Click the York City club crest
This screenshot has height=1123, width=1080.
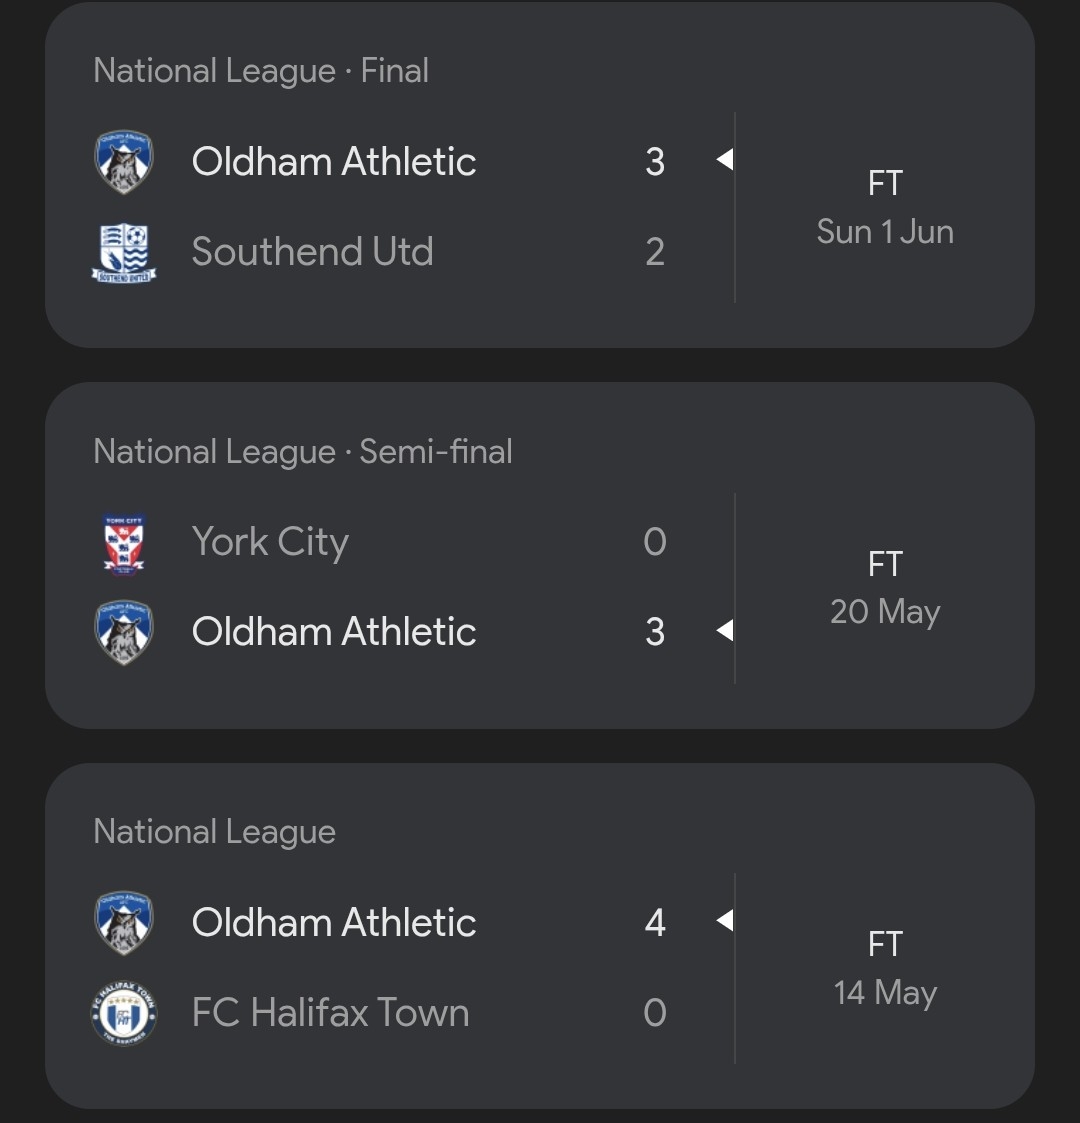124,543
